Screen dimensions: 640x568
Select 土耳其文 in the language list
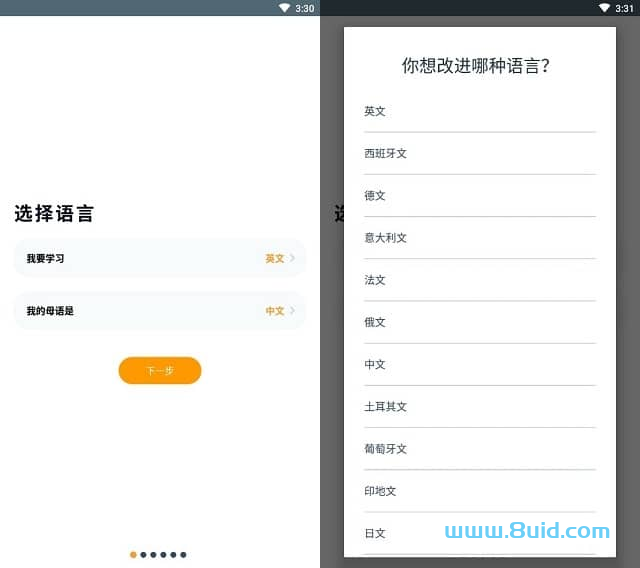coord(480,407)
